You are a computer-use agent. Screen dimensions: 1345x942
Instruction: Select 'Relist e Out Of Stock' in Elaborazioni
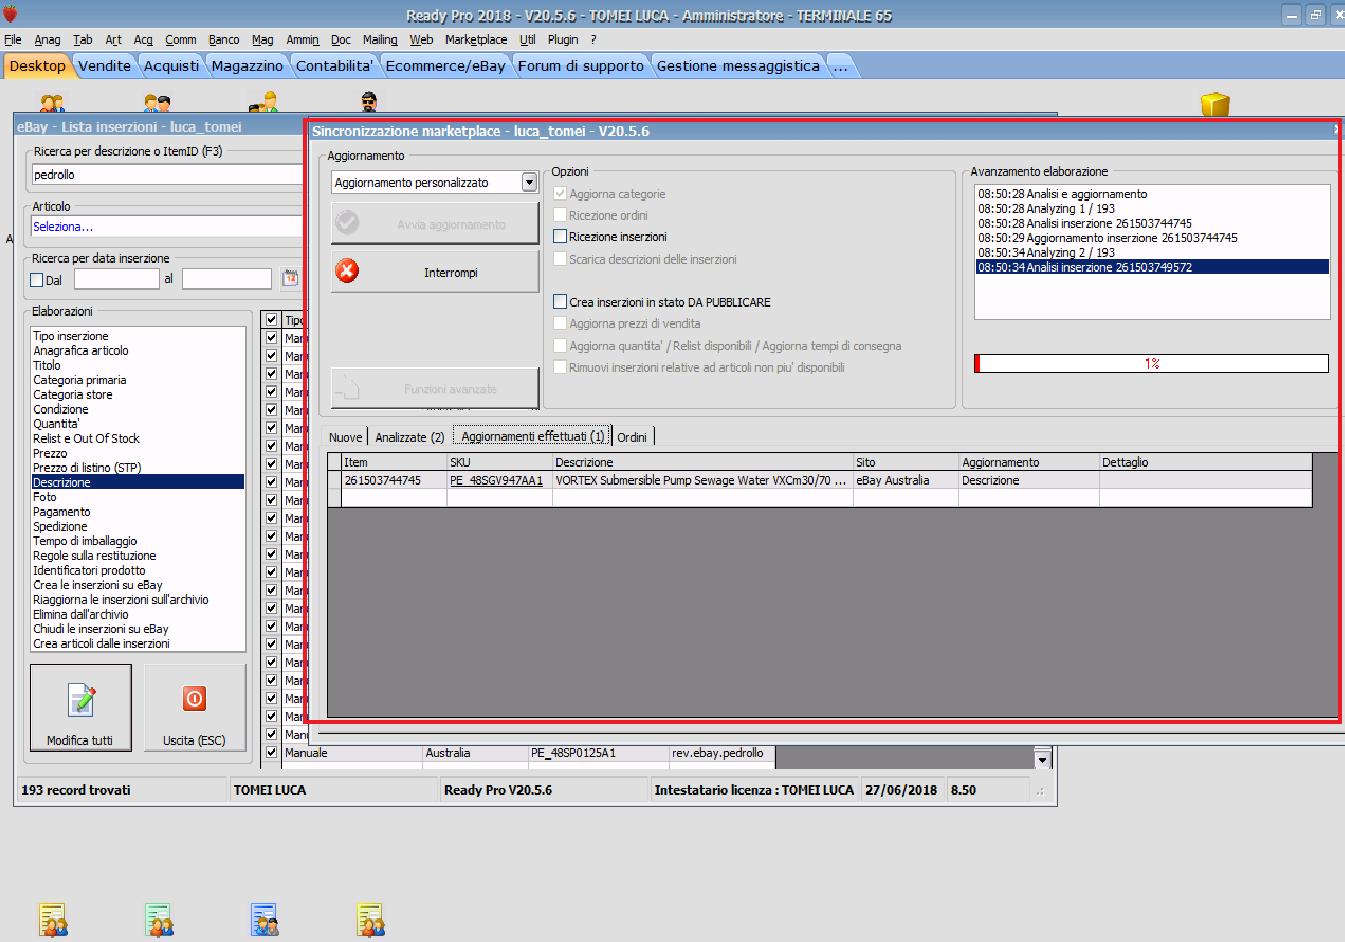[x=87, y=439]
